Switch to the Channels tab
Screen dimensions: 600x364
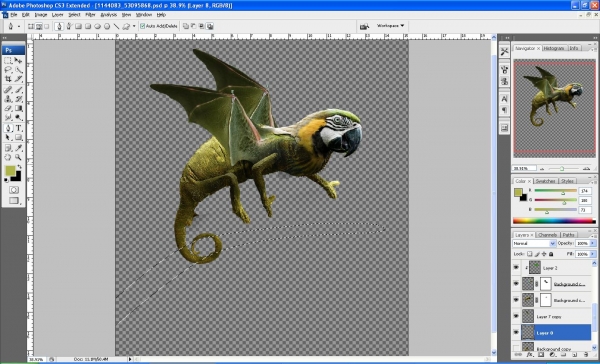[548, 235]
